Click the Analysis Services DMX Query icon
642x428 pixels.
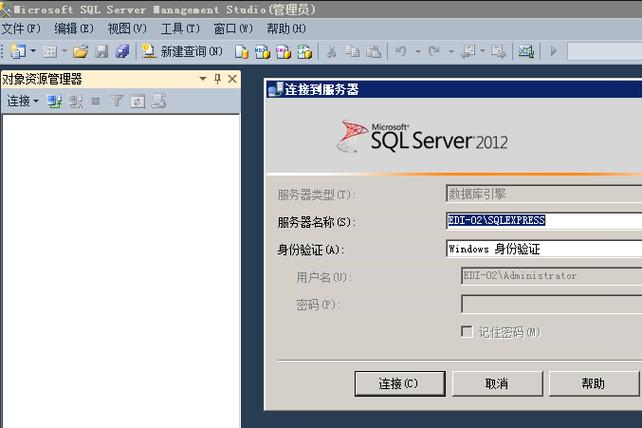pos(283,52)
